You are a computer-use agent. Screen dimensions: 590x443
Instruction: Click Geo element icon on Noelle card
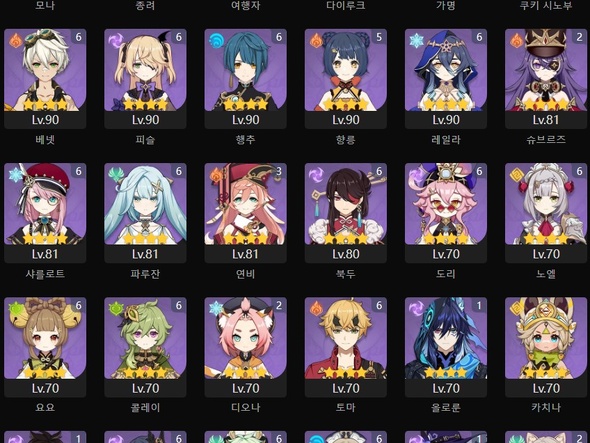[516, 175]
